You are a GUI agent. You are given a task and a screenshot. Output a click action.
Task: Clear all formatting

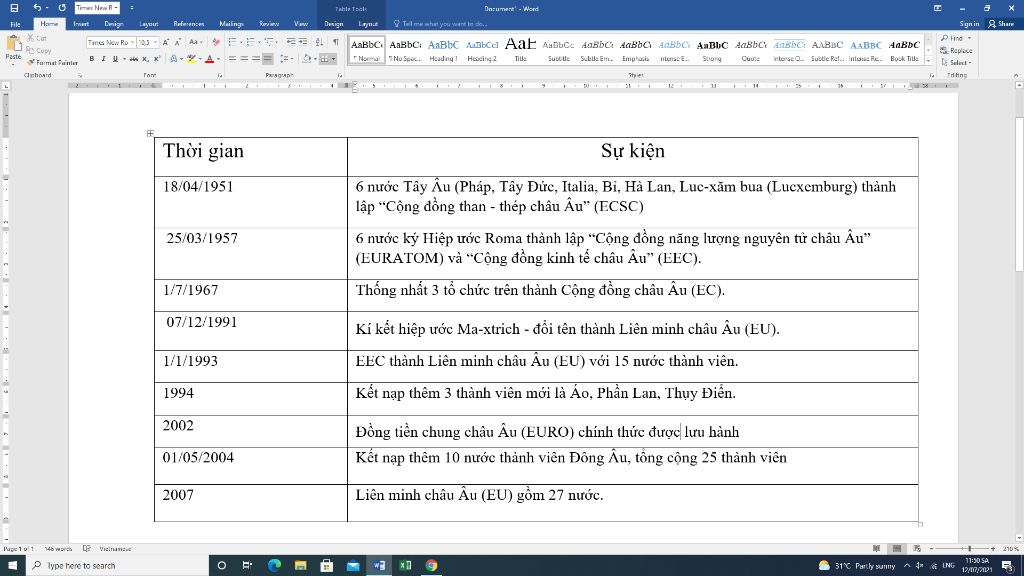click(216, 42)
